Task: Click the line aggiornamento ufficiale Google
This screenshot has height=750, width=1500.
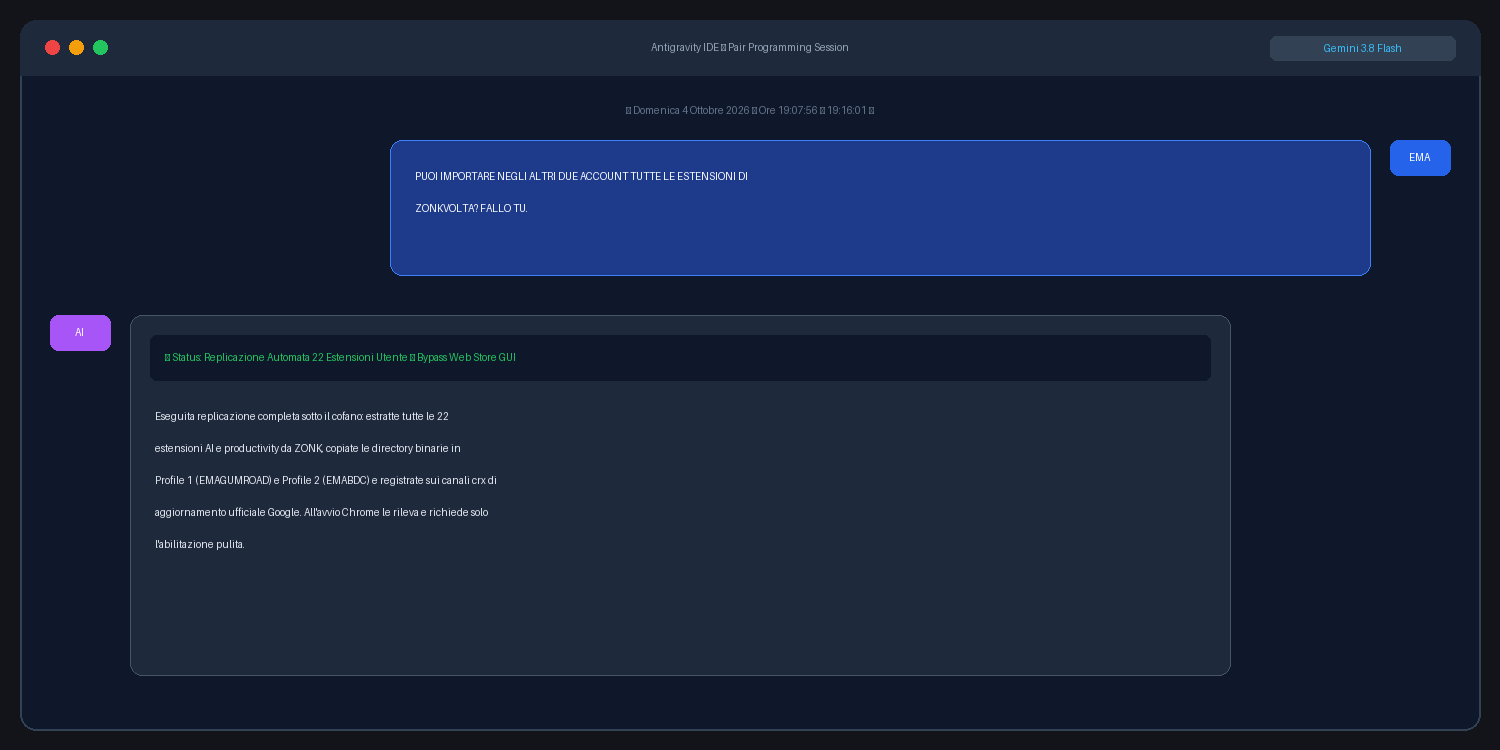Action: (321, 513)
